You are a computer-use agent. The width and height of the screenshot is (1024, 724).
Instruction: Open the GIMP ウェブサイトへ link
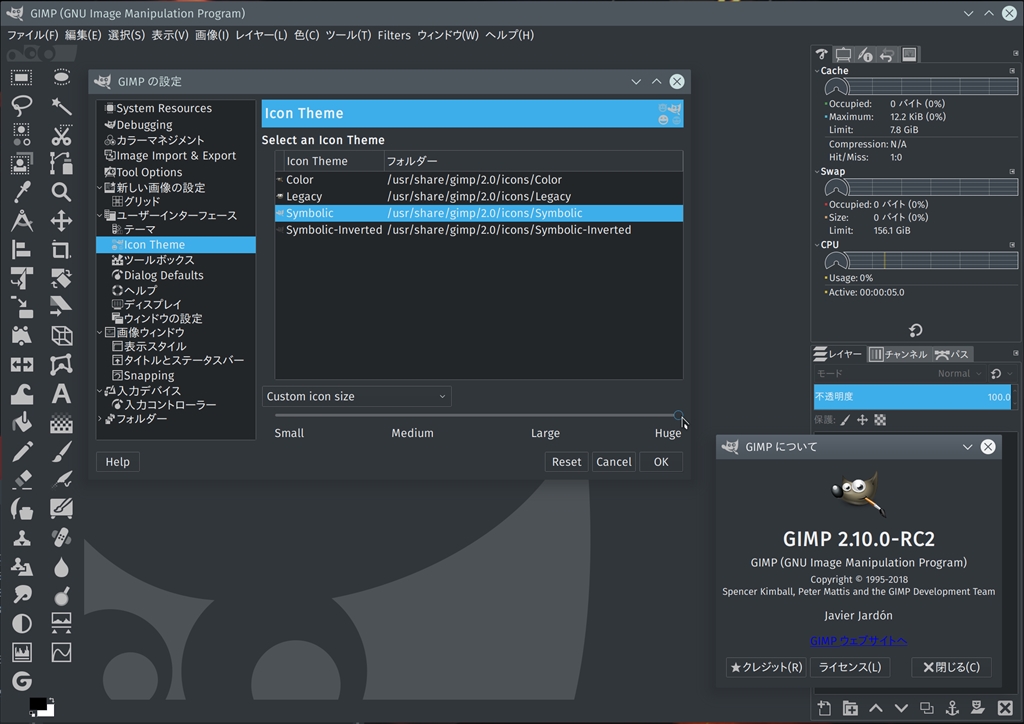tap(858, 640)
